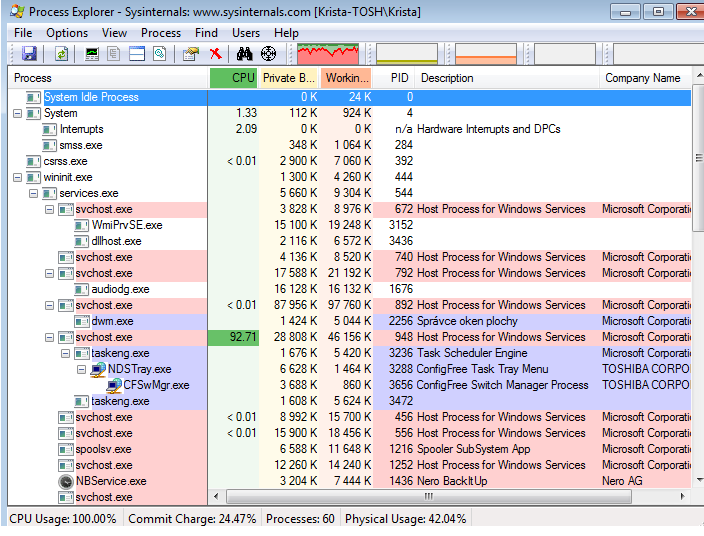The width and height of the screenshot is (704, 536).
Task: Sort by the CPU column header
Action: [234, 78]
